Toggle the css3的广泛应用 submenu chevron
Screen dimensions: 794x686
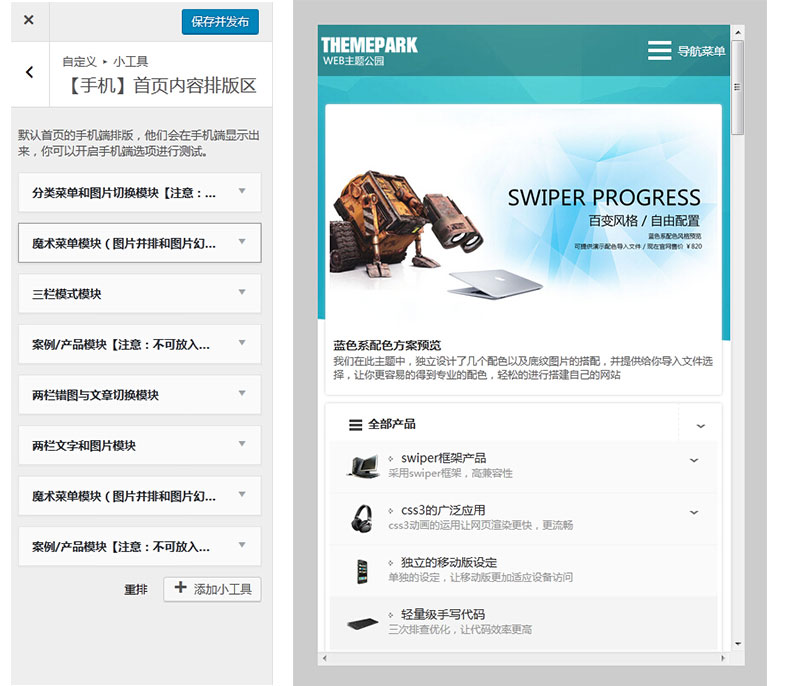[694, 513]
